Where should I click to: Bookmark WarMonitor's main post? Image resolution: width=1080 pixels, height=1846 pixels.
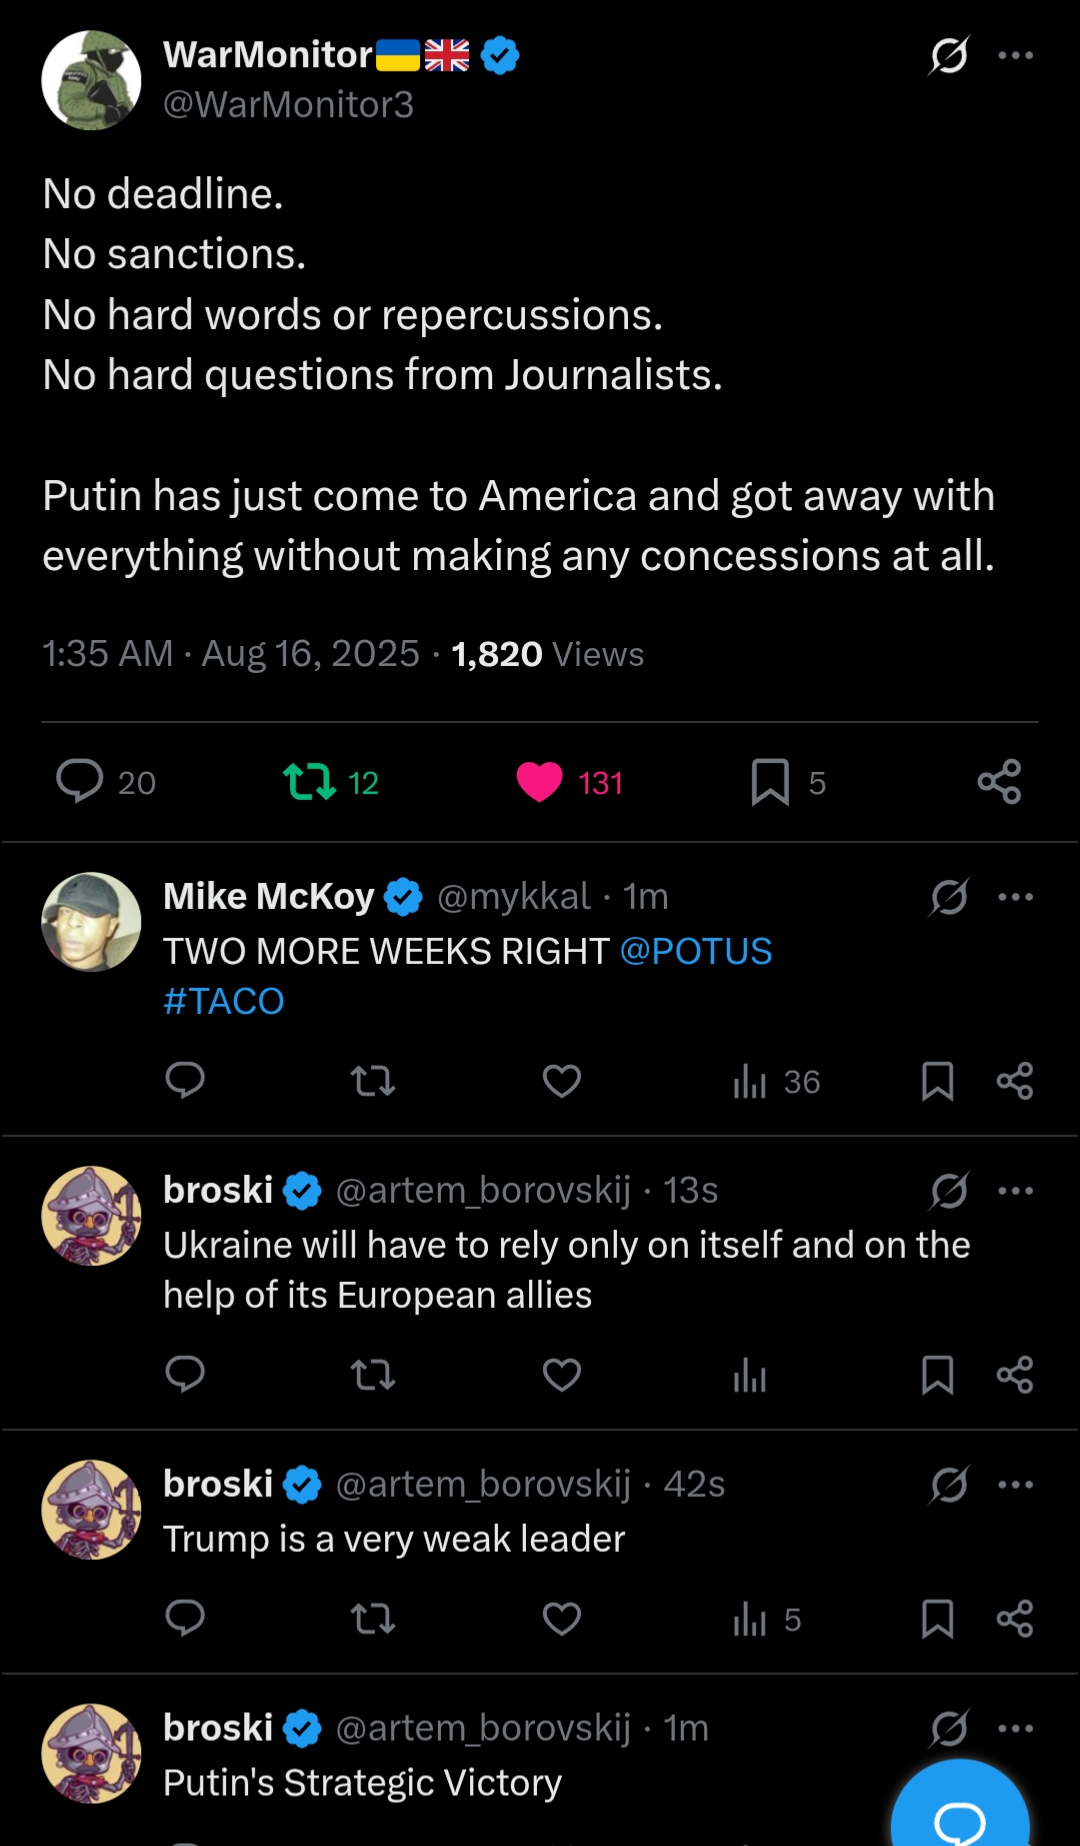tap(770, 781)
